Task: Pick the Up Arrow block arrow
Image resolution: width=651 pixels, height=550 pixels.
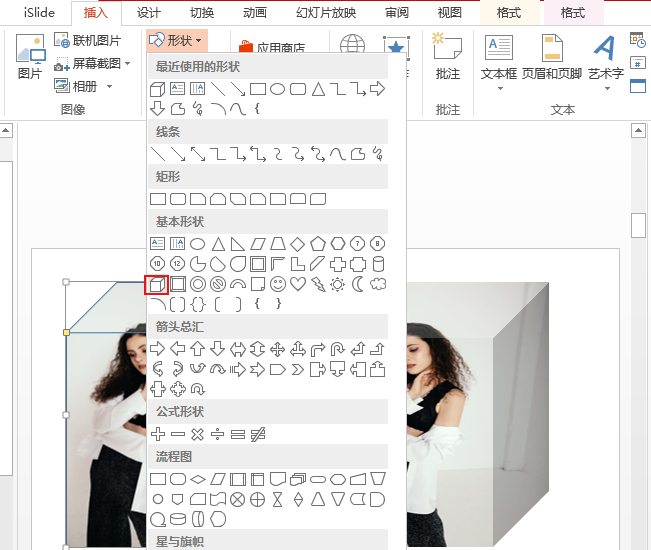Action: 198,349
